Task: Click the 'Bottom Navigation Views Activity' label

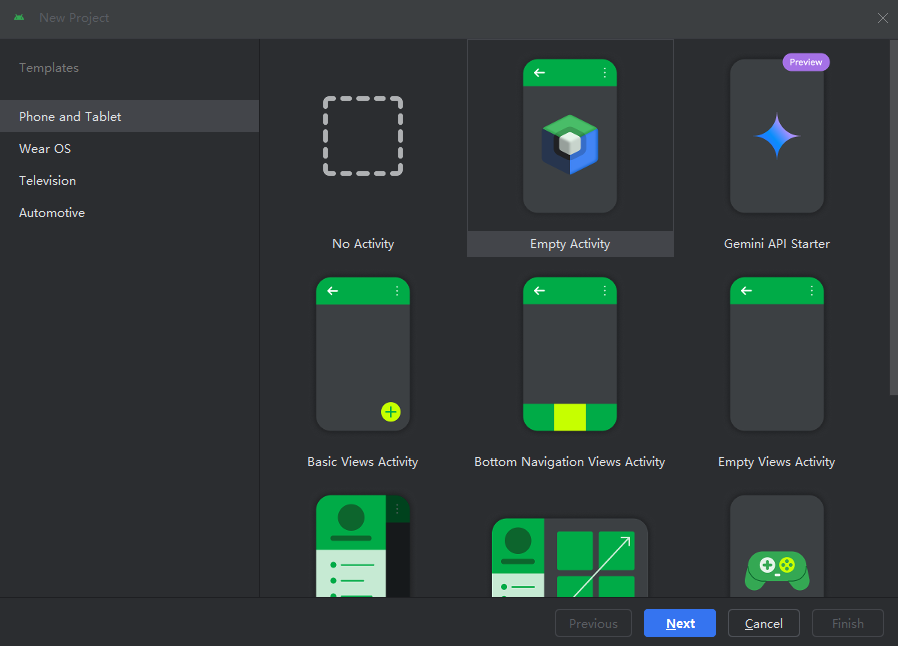Action: 570,462
